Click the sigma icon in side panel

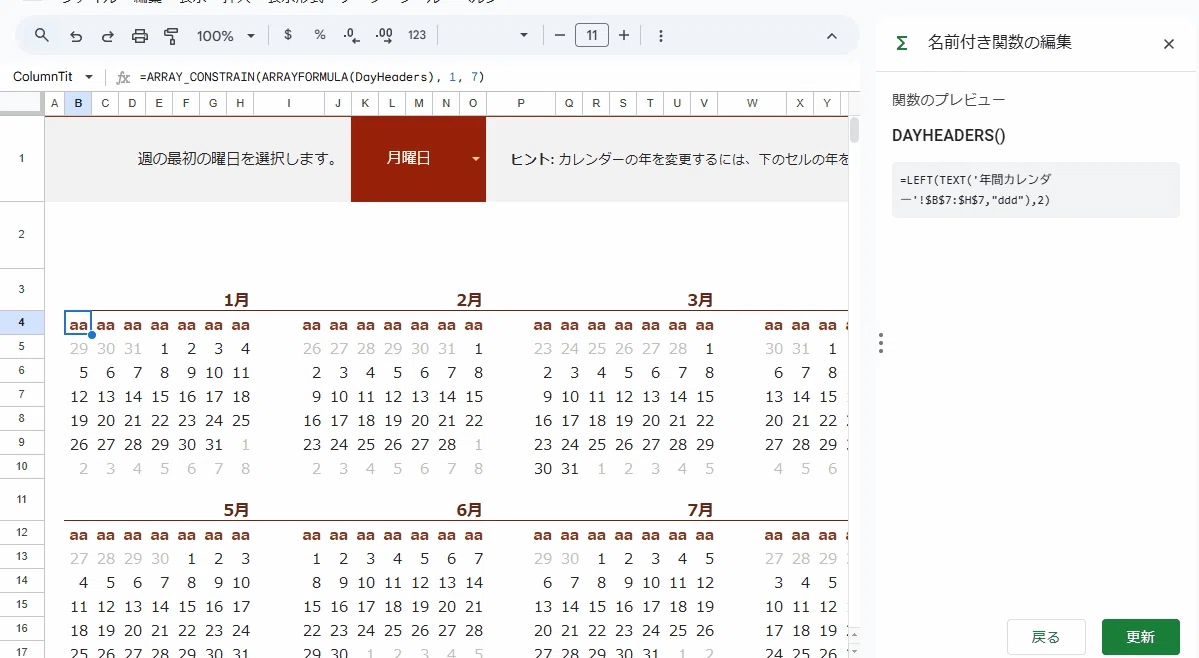click(x=902, y=44)
